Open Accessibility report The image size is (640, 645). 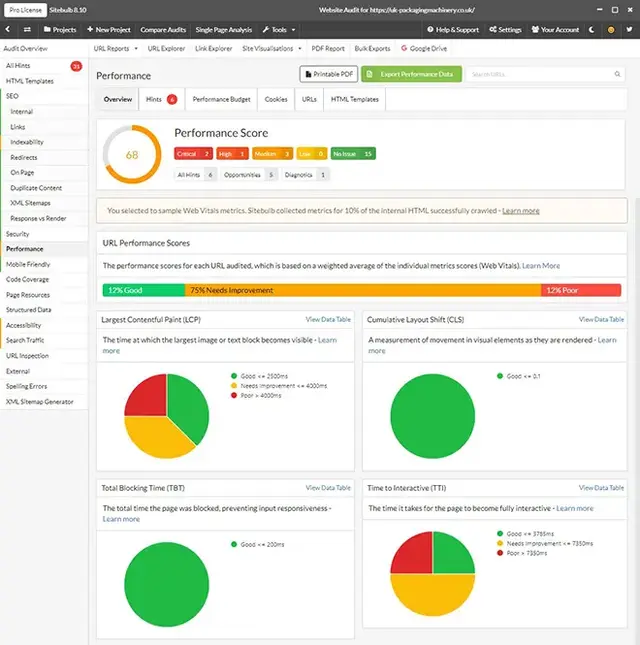click(x=23, y=325)
